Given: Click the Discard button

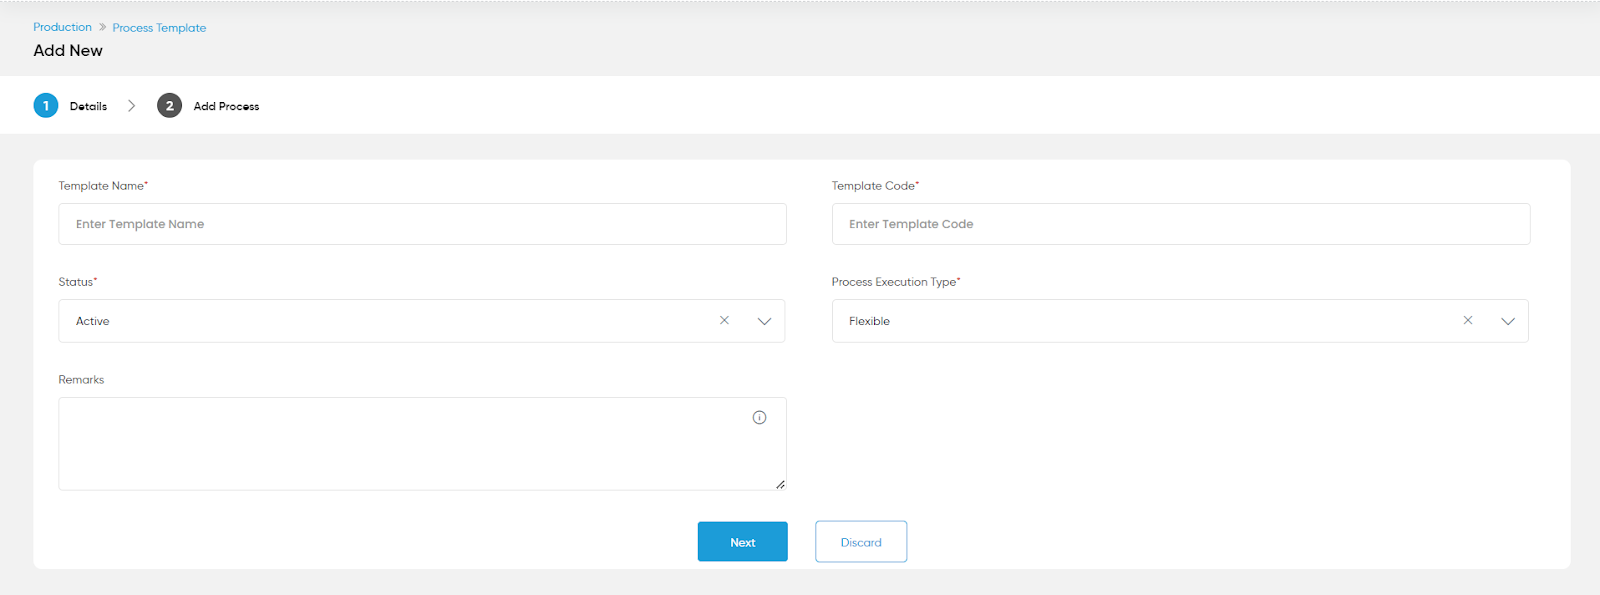Looking at the screenshot, I should click(861, 542).
